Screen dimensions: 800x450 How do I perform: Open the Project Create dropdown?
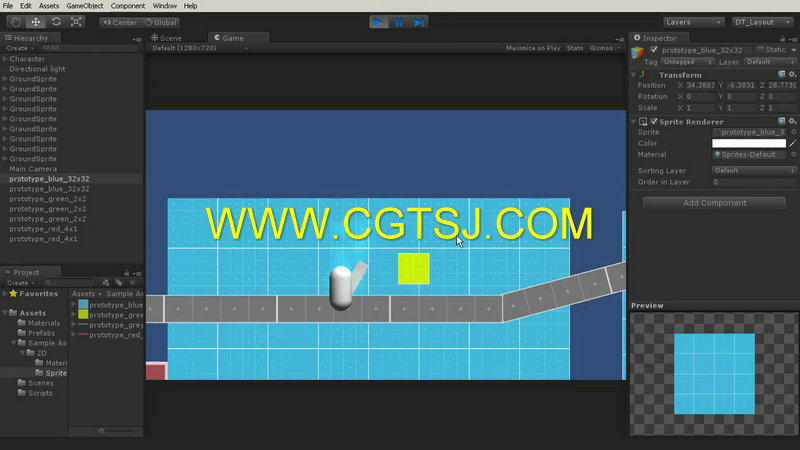point(21,283)
